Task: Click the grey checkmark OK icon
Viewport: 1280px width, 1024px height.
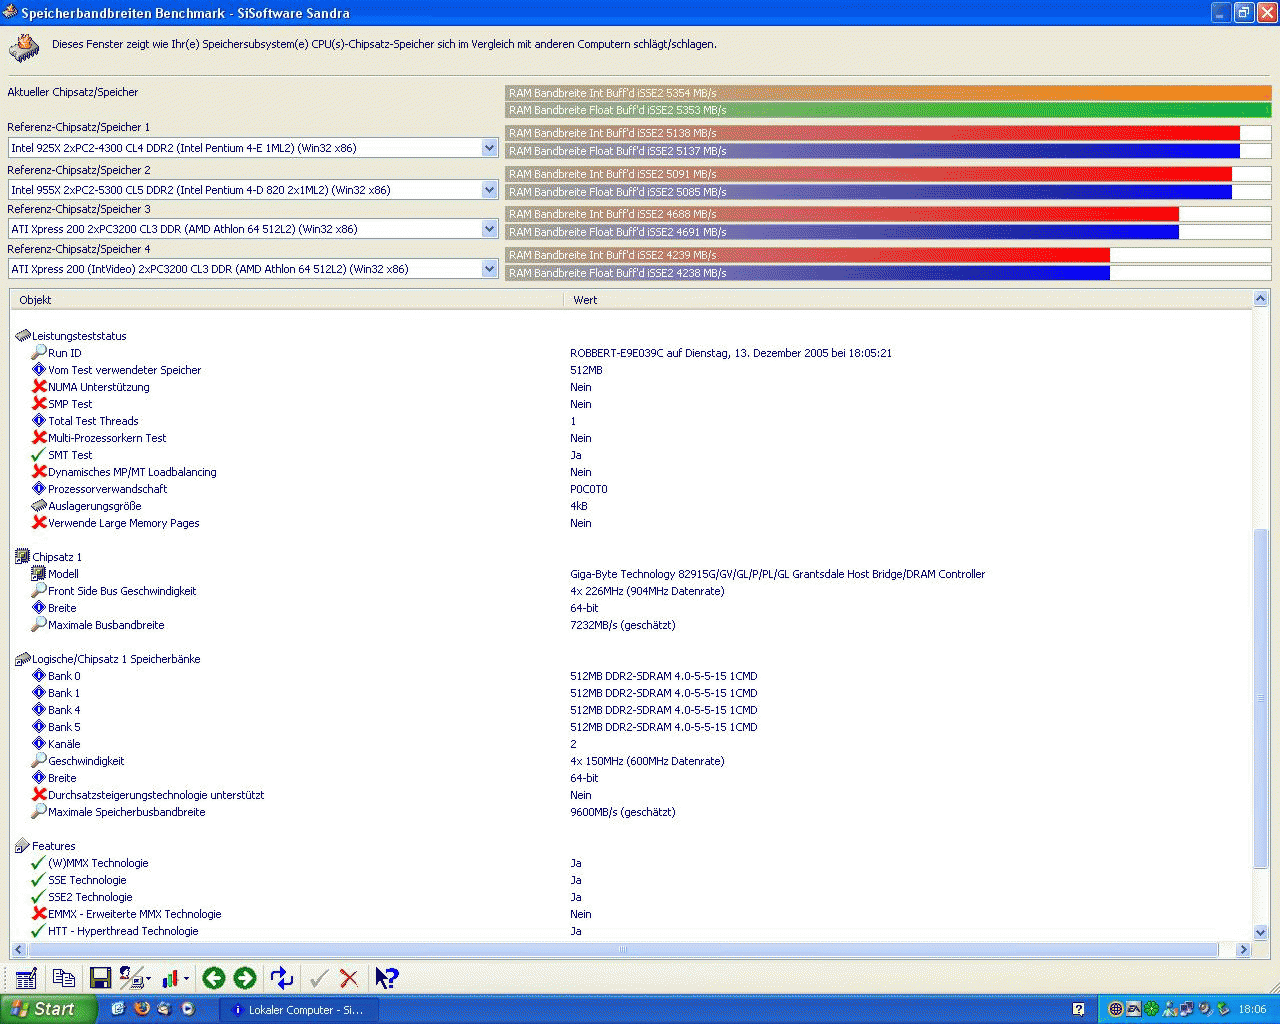Action: point(319,978)
